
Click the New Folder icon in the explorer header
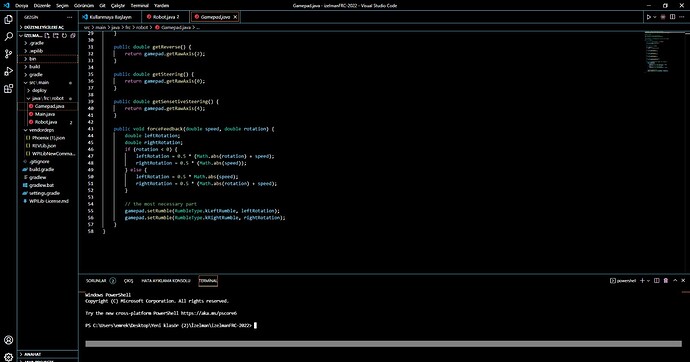[x=56, y=35]
